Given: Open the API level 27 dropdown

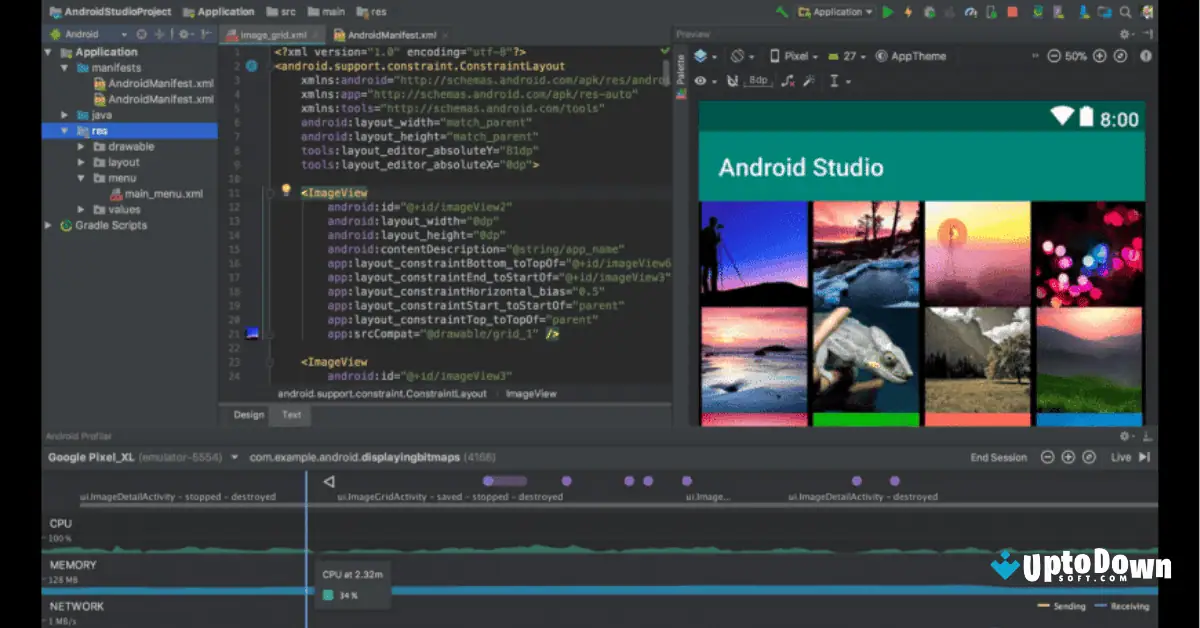Looking at the screenshot, I should (848, 57).
